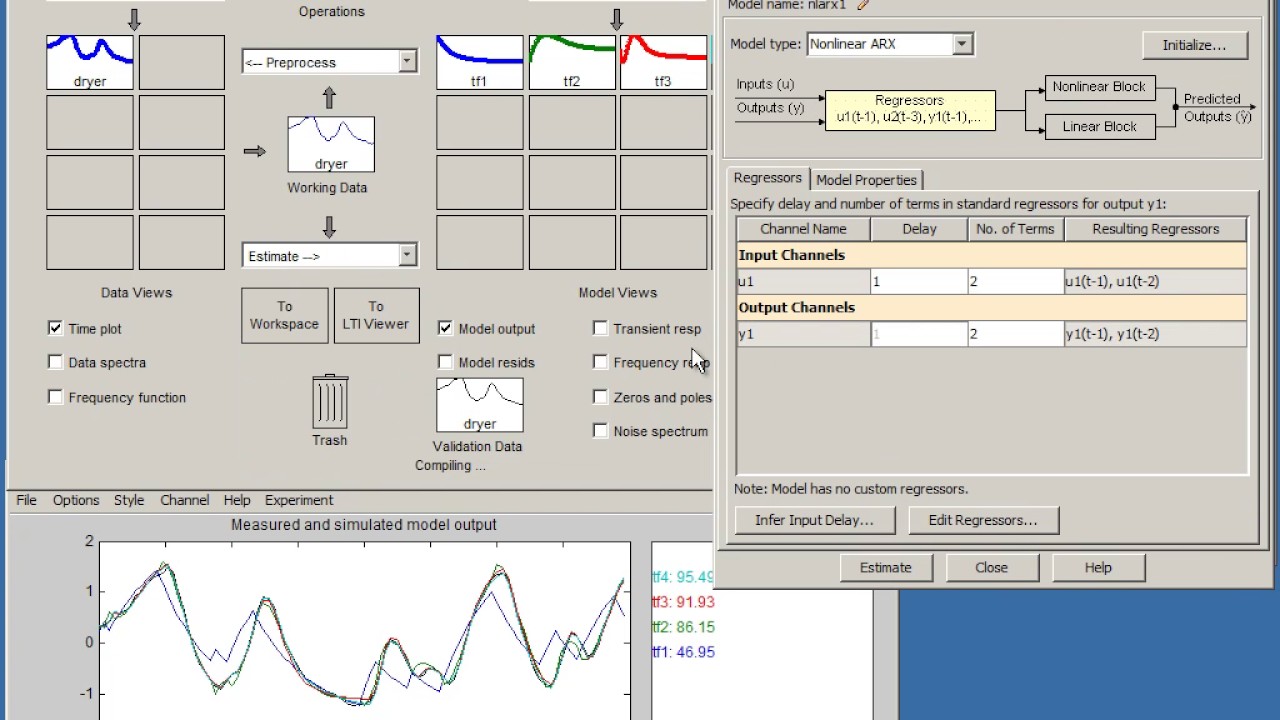Select the tf1: 46.95 legend entry

coord(683,652)
